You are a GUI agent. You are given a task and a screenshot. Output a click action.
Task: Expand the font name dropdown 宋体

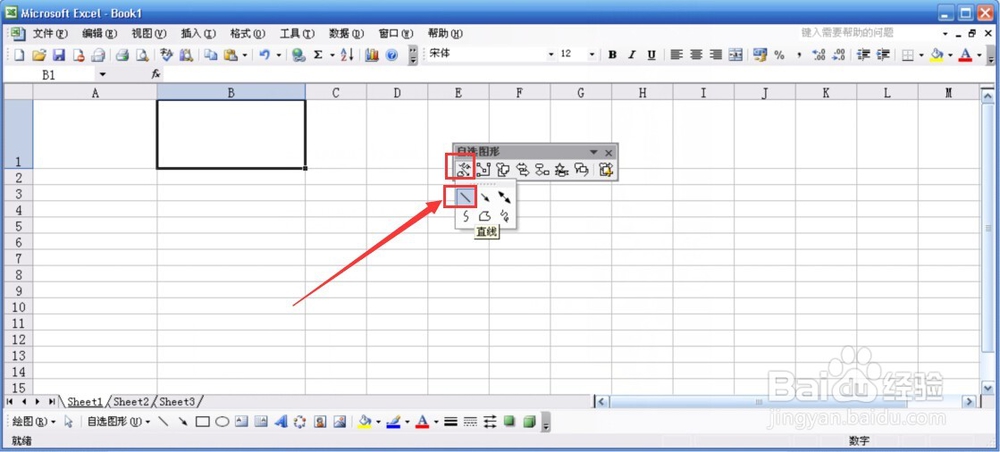(551, 55)
